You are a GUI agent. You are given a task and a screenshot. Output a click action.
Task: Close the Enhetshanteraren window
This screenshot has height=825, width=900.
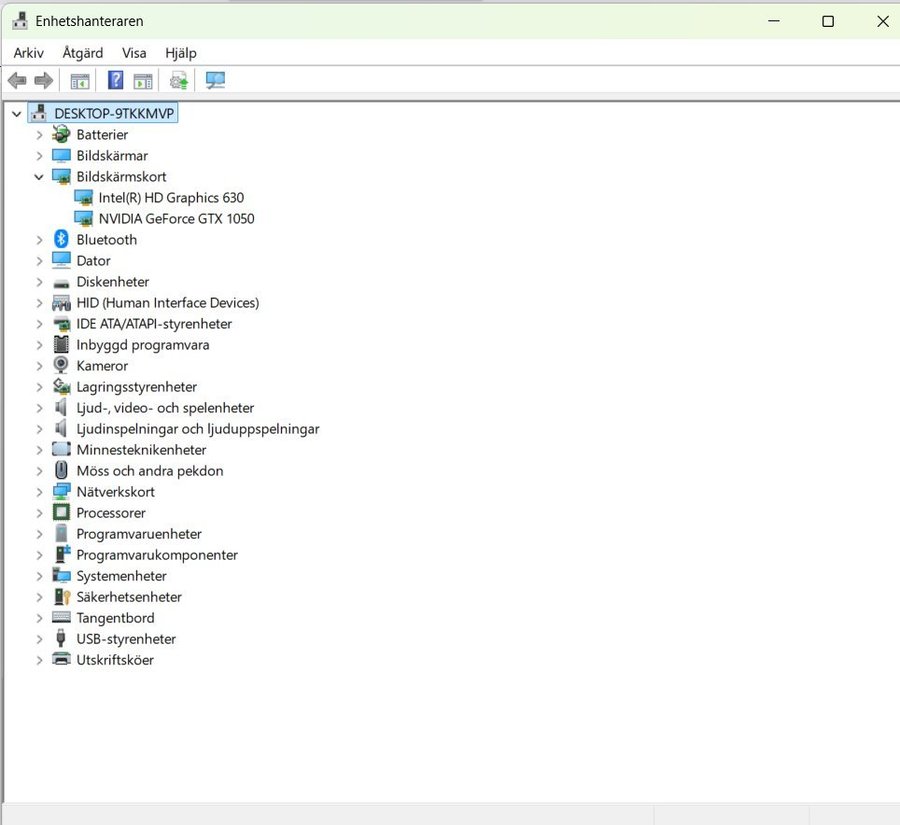883,21
